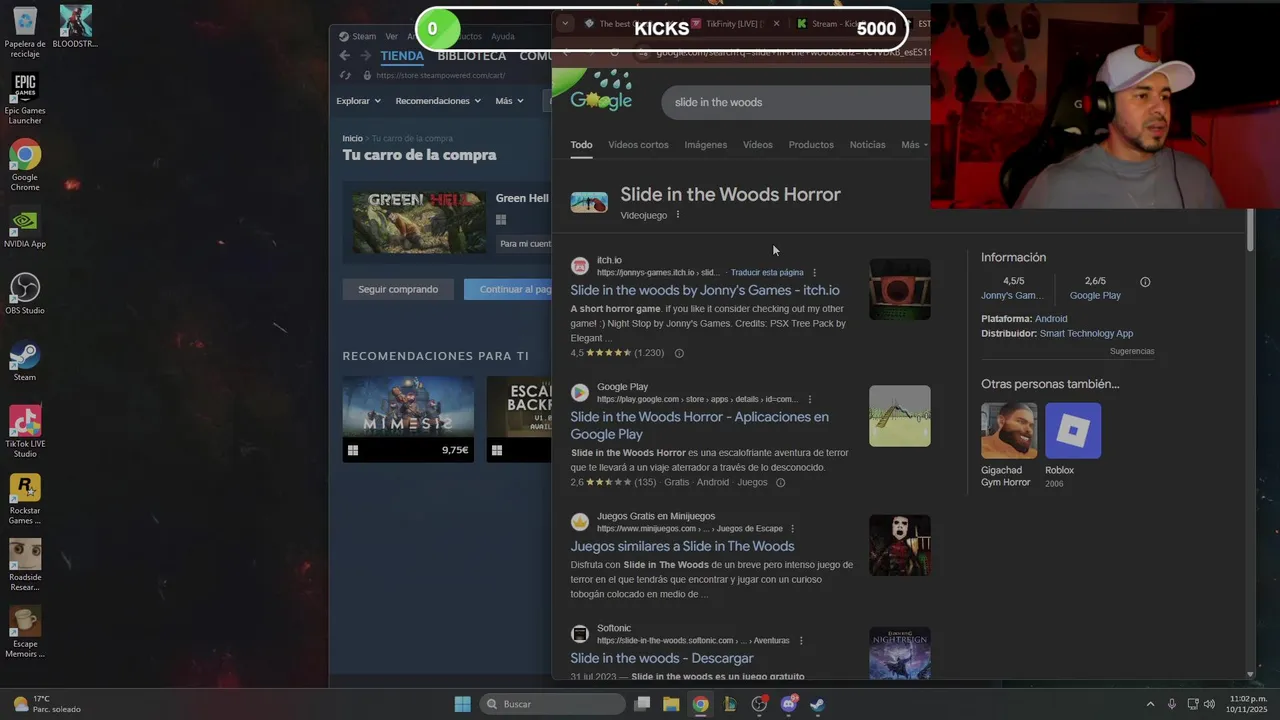
Task: Open the Minijuegos result options menu
Action: (793, 528)
